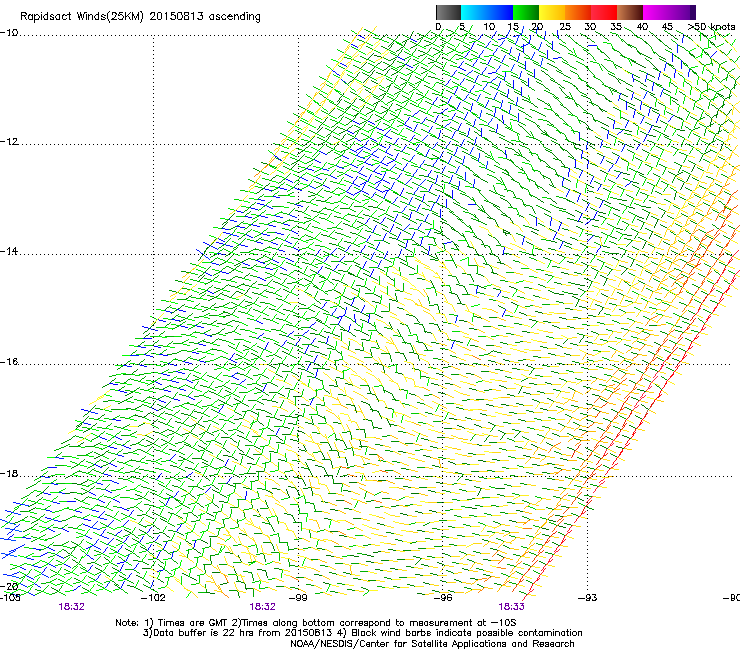Click the gray 0-5 knots color segment
This screenshot has height=650, width=740.
[x=448, y=12]
